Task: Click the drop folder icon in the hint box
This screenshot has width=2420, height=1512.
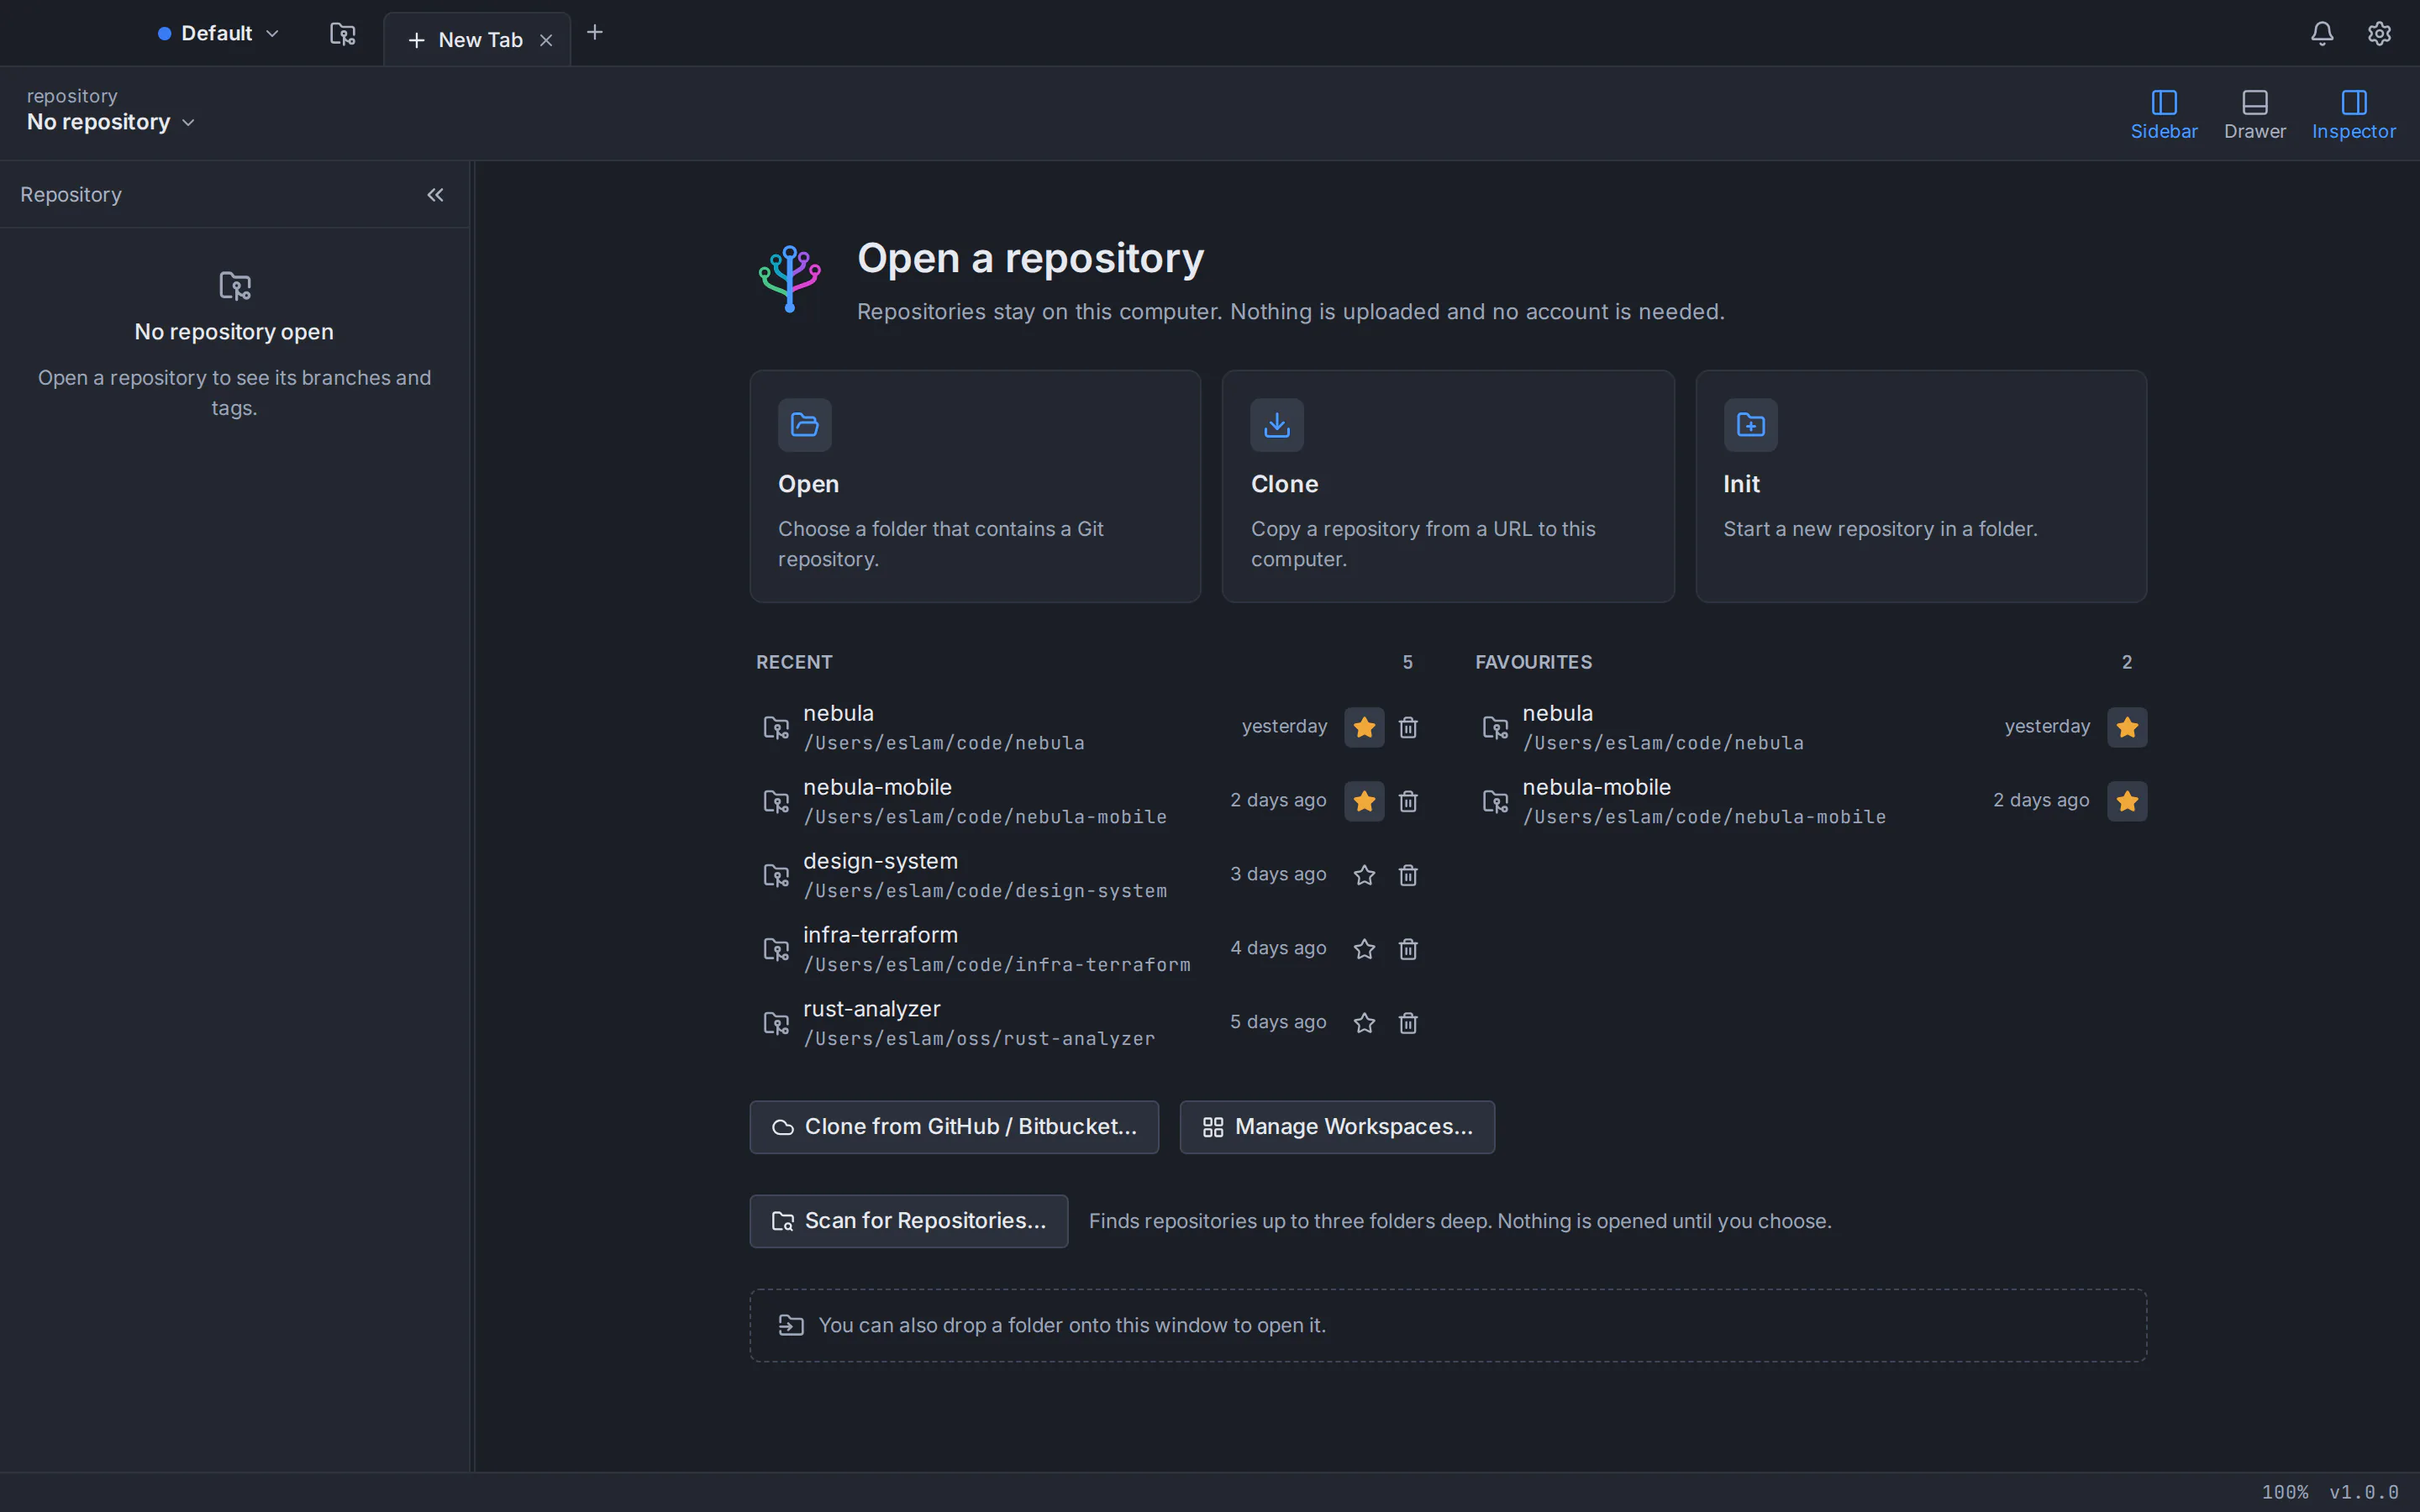Action: click(x=791, y=1325)
